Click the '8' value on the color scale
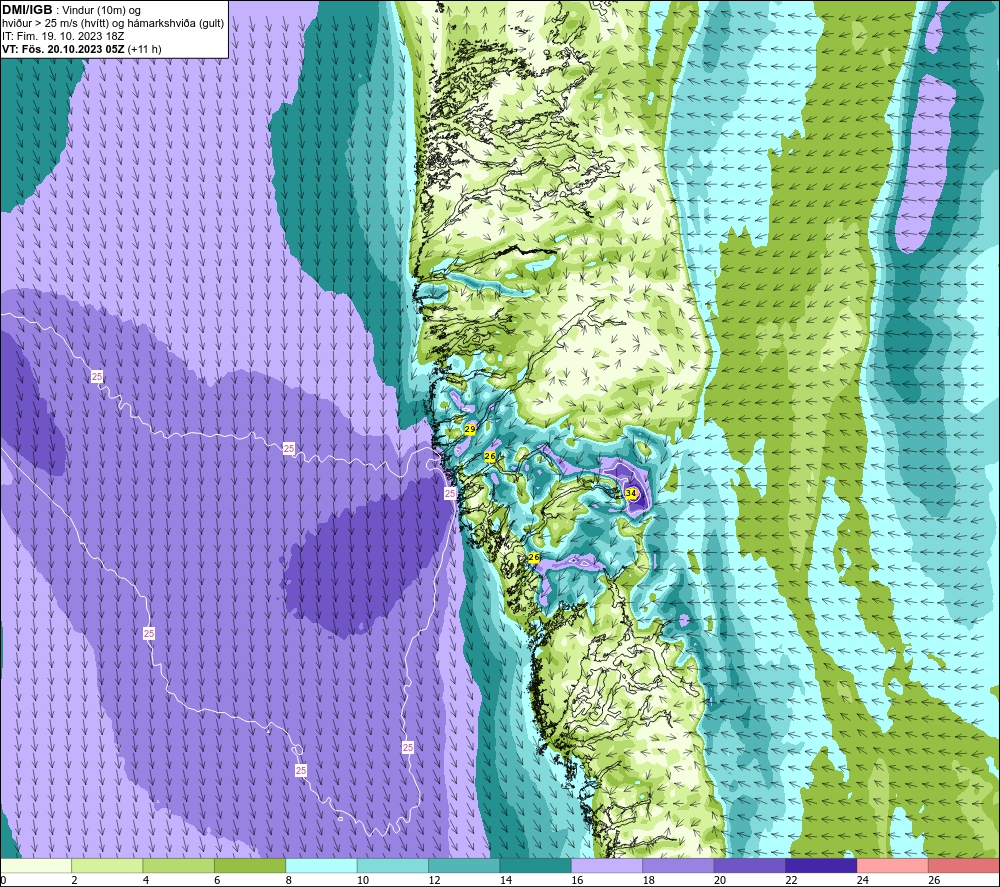1000x887 pixels. coord(289,880)
